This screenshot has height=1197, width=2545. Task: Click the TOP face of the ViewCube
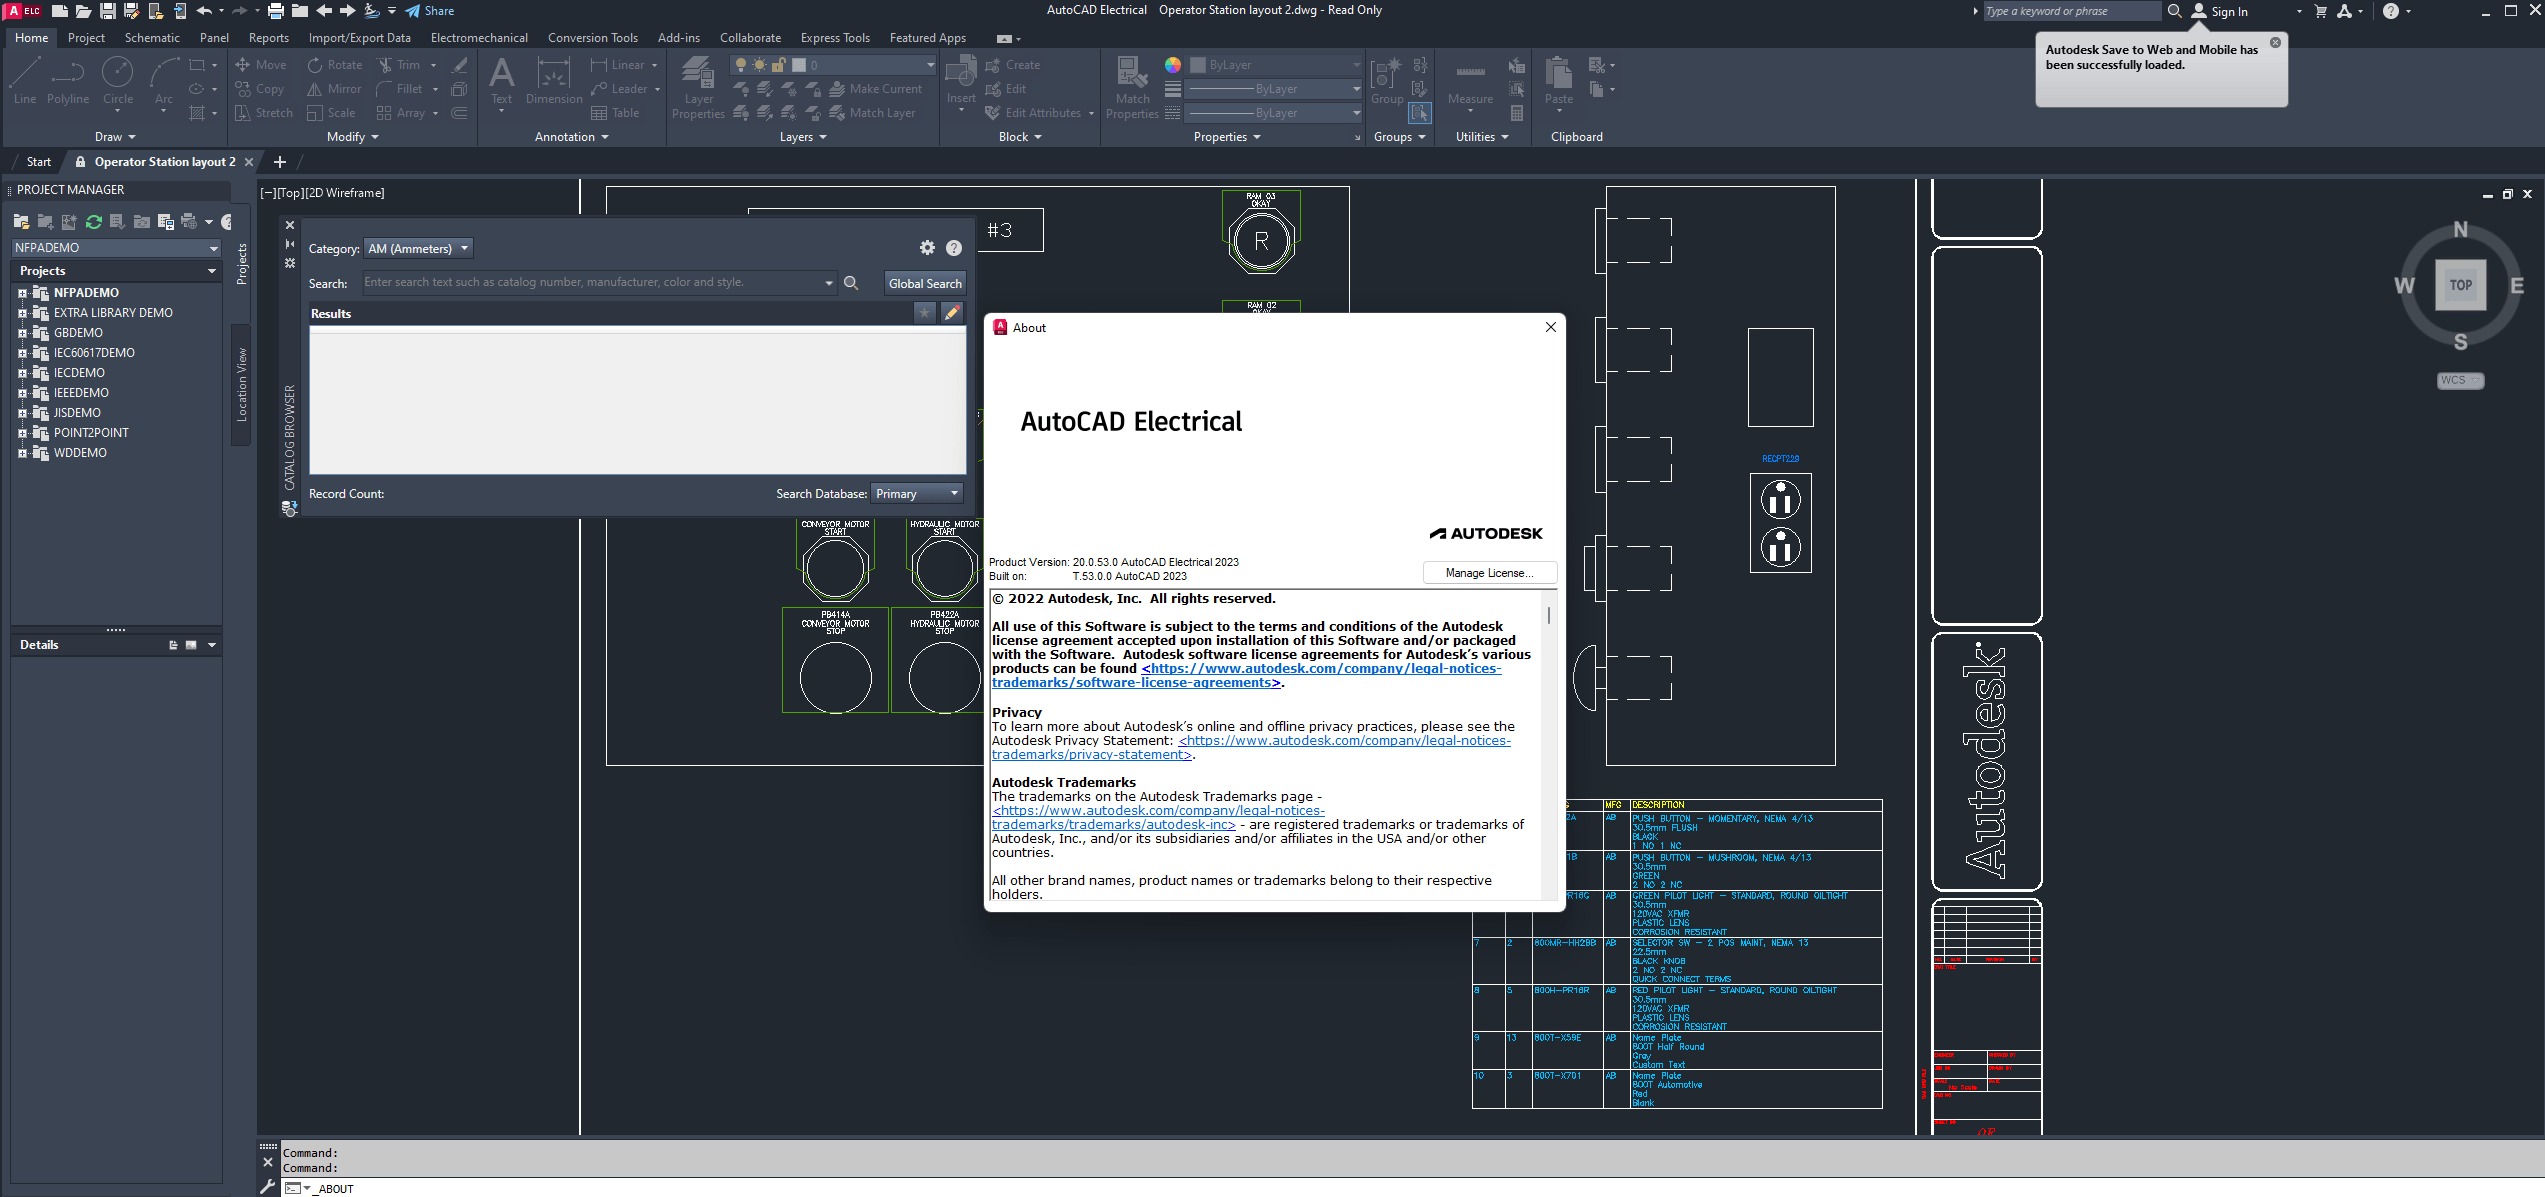2460,285
